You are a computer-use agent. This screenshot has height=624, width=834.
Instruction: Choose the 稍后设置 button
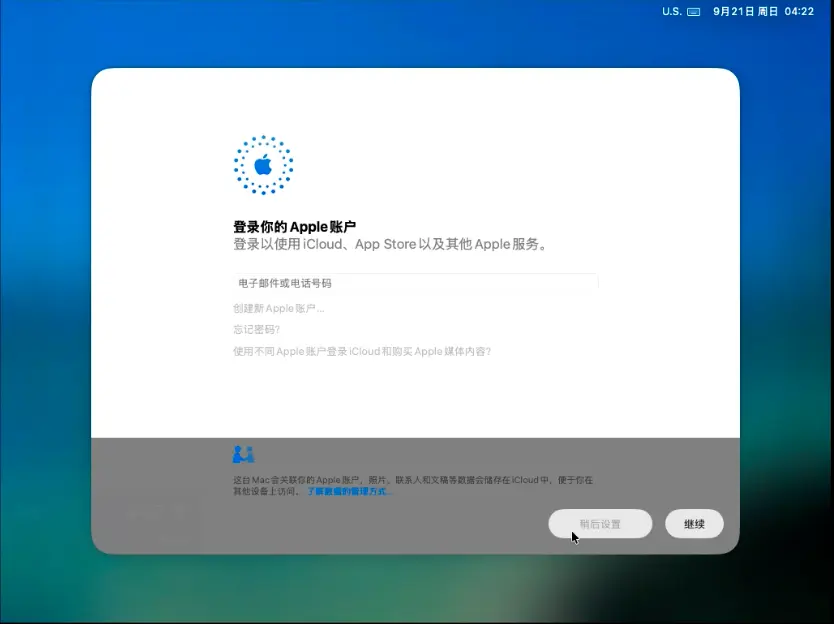click(600, 524)
